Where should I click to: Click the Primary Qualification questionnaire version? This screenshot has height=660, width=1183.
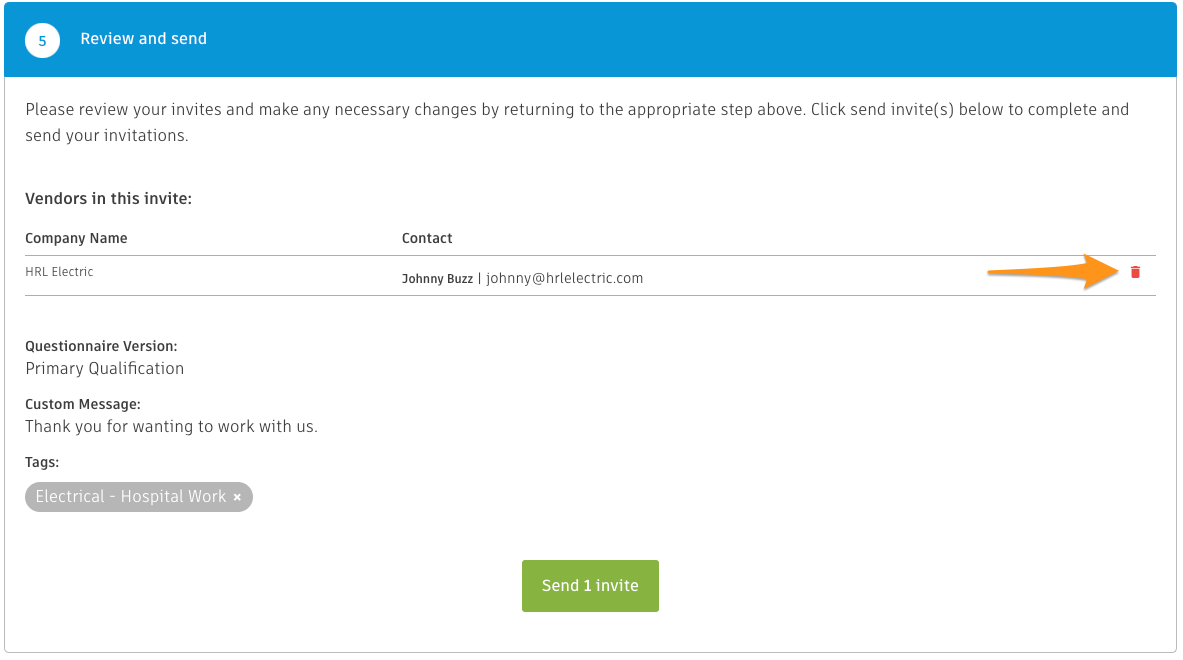104,368
